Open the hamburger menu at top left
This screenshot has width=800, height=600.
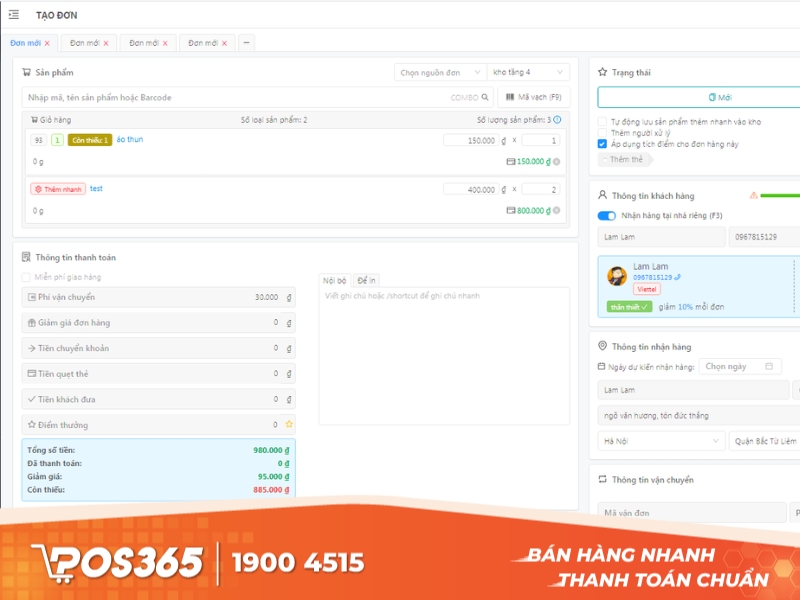click(x=14, y=15)
